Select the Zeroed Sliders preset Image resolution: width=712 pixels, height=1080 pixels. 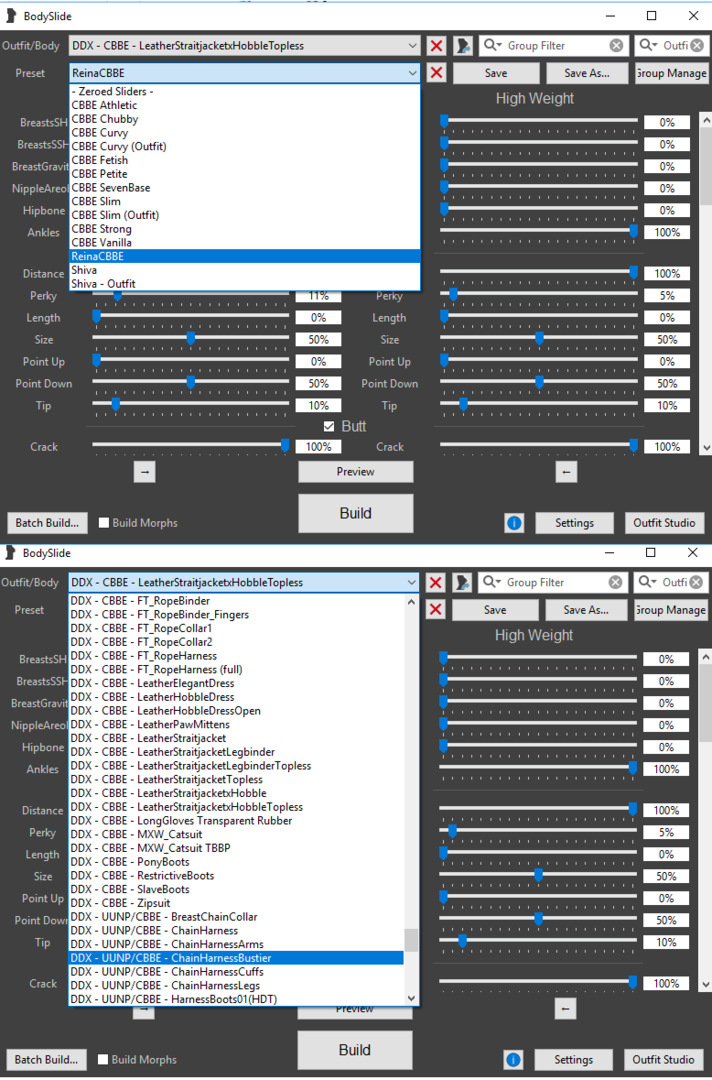point(244,91)
